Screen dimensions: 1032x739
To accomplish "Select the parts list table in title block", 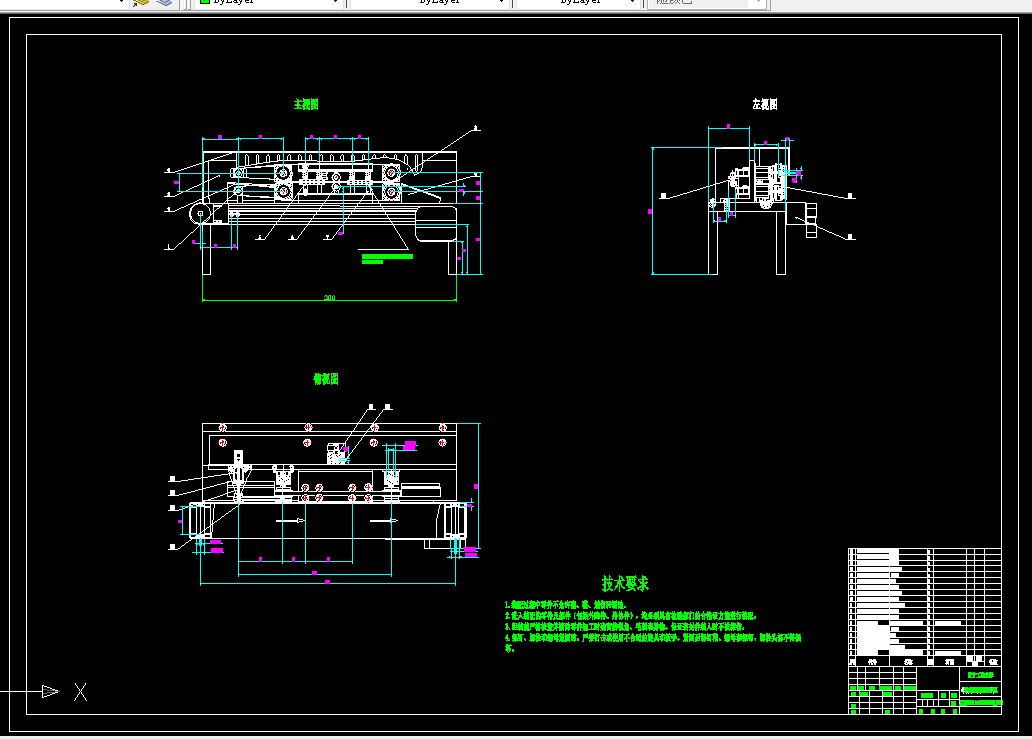I will [x=925, y=607].
